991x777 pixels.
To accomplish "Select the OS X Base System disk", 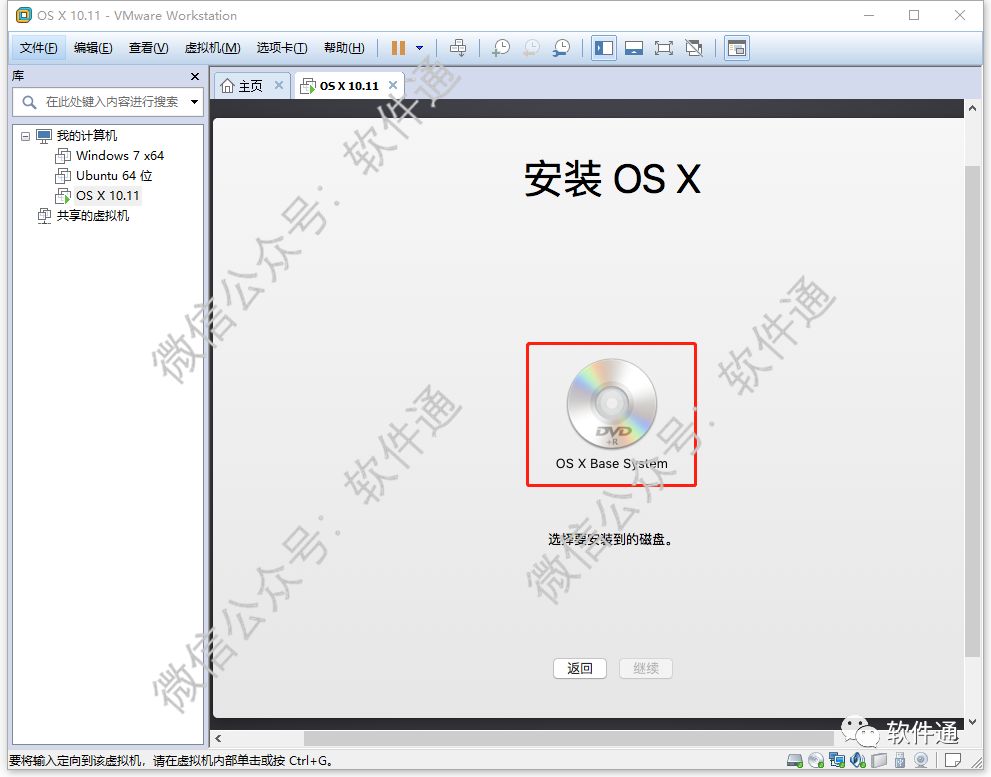I will pyautogui.click(x=612, y=414).
